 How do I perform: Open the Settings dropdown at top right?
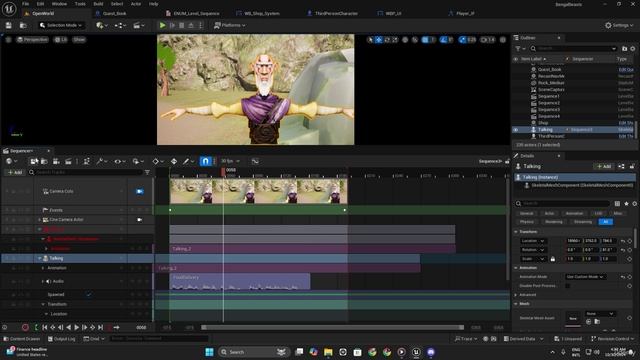tap(619, 25)
